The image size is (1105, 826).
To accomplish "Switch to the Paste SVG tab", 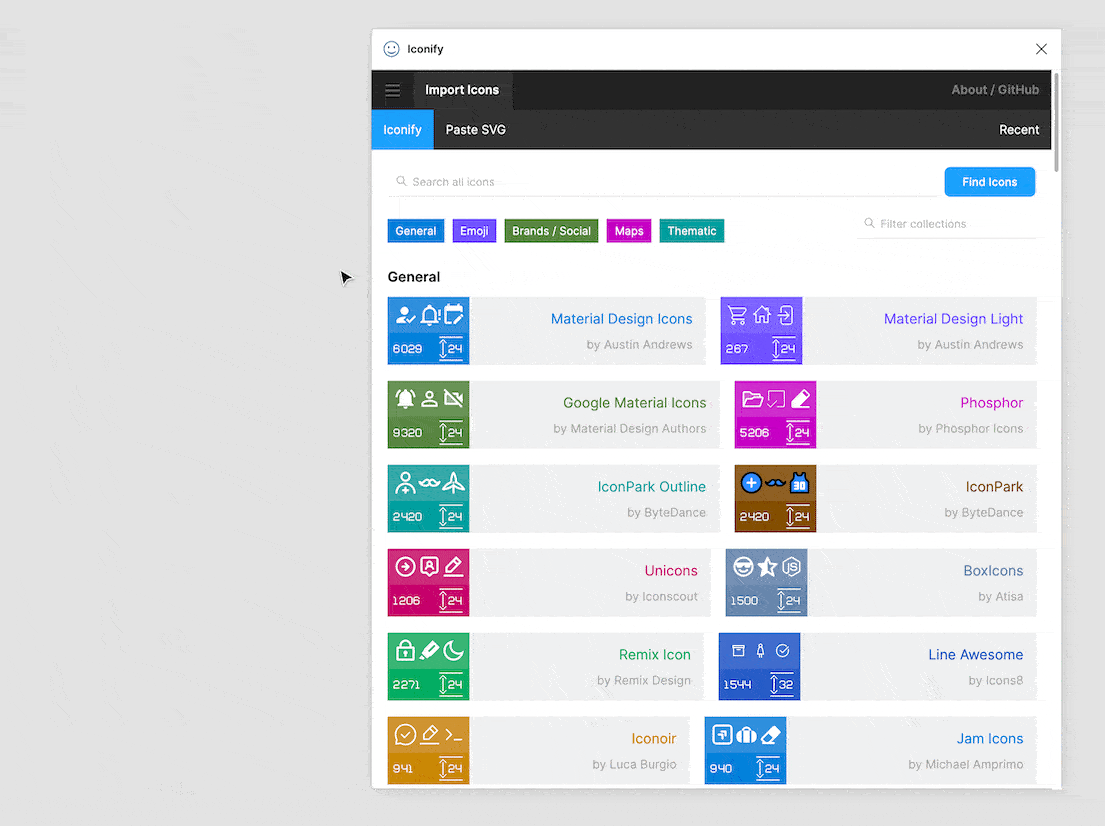I will click(475, 129).
